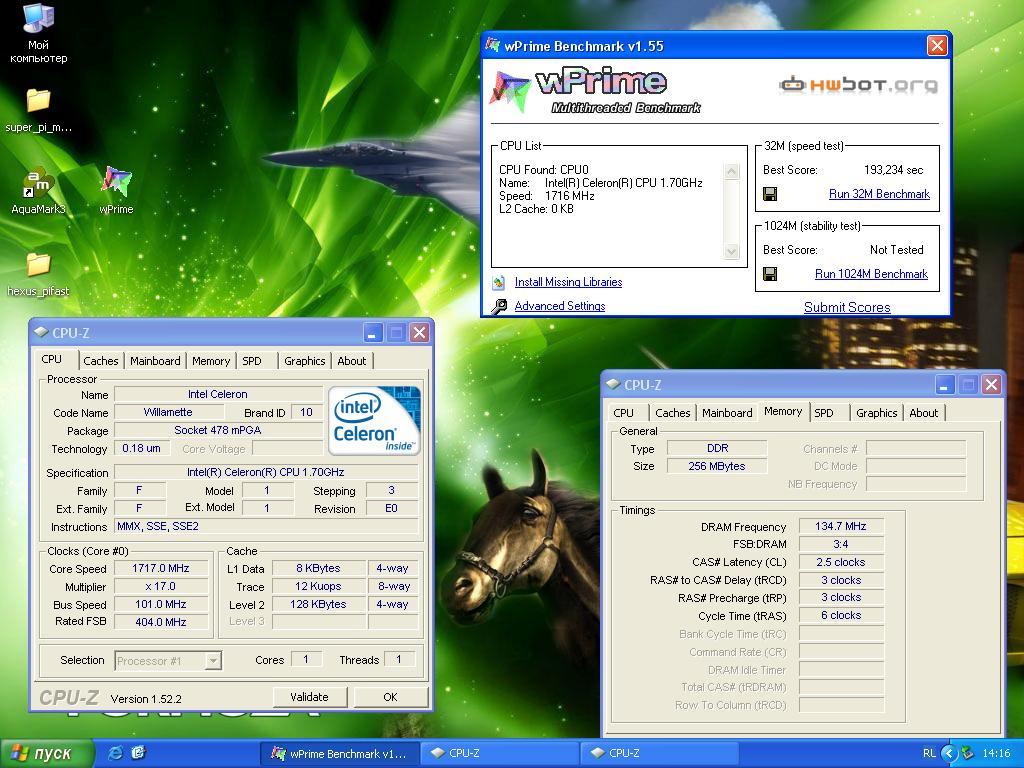Run 32M Benchmark link in wPrime
The width and height of the screenshot is (1024, 768).
click(879, 194)
